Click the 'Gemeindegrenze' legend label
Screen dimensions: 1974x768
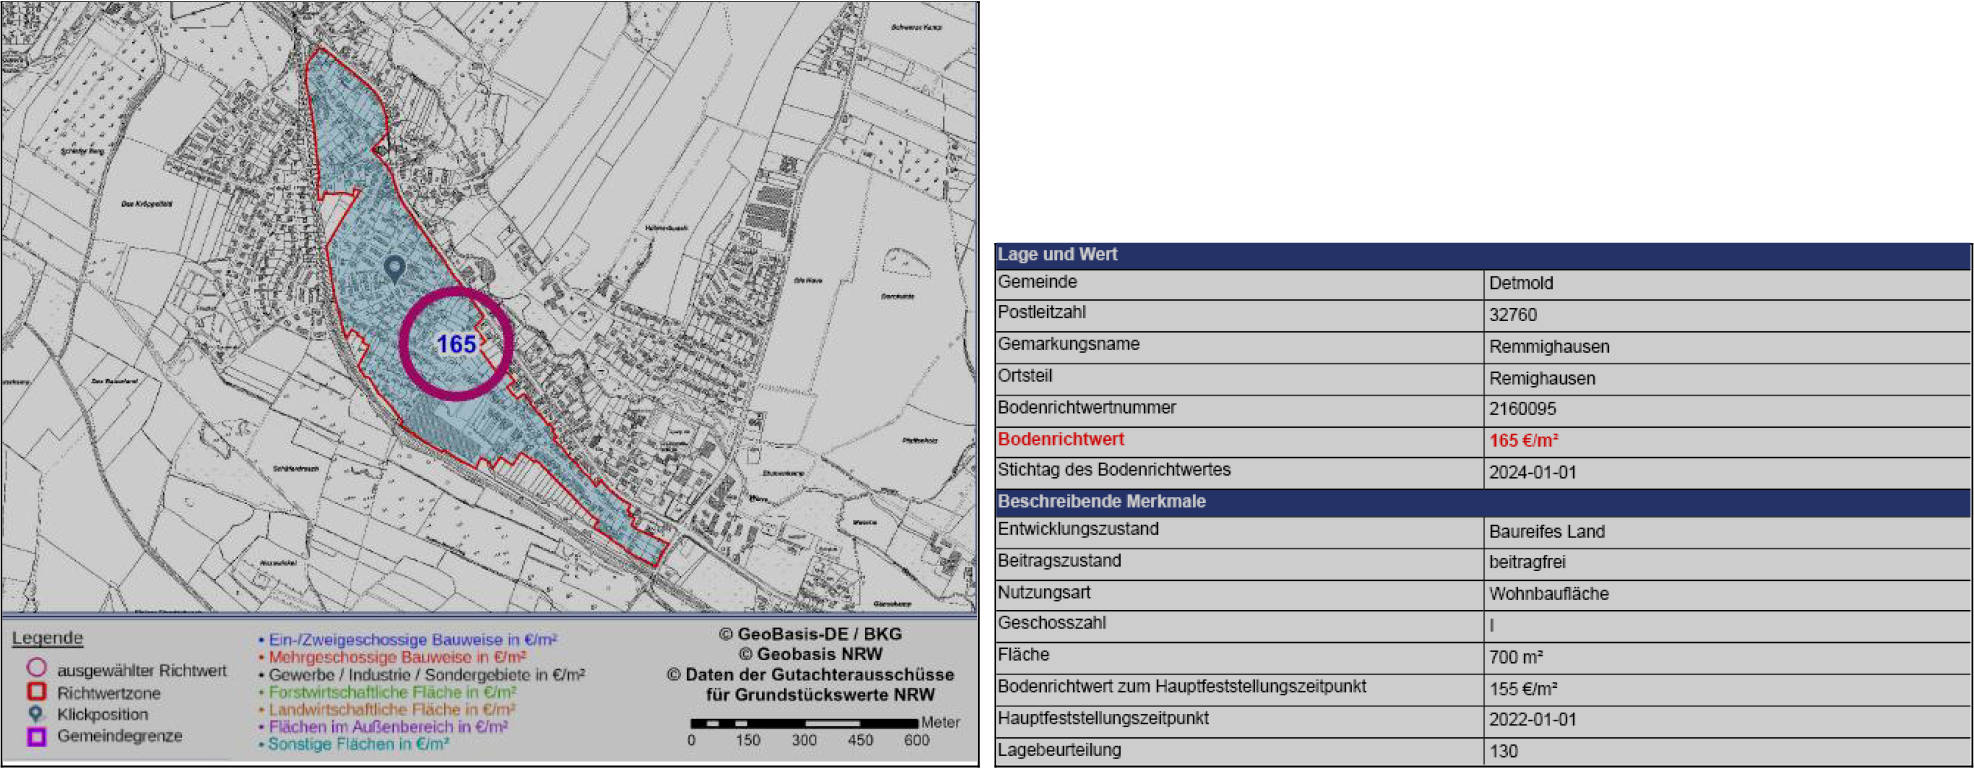pos(120,736)
